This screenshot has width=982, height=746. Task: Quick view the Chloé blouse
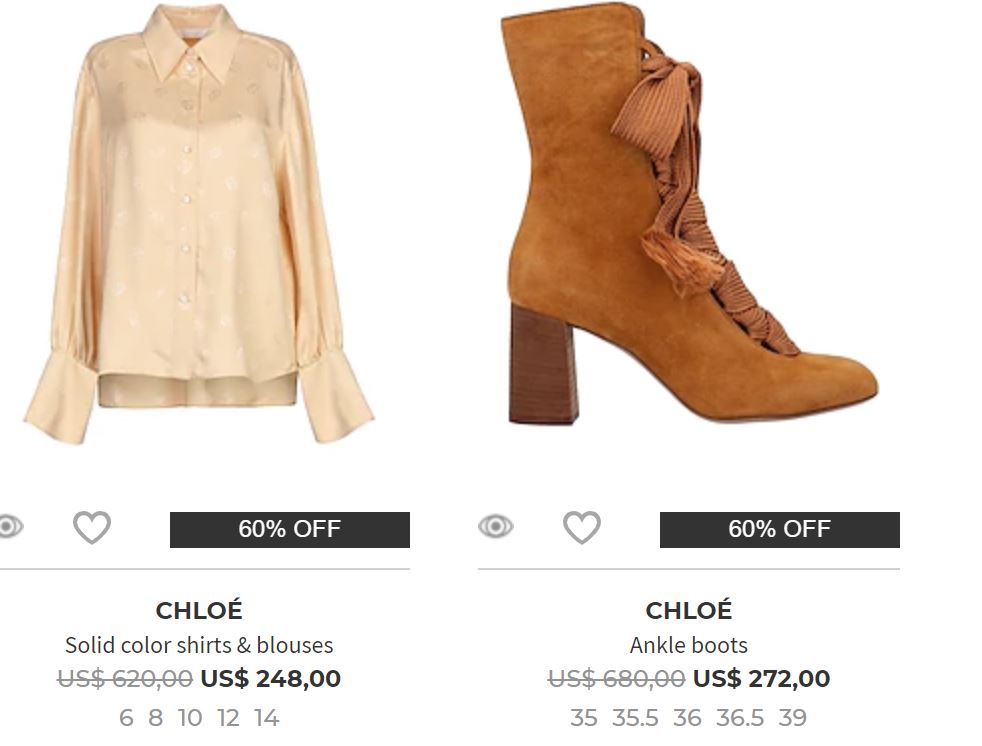9,526
